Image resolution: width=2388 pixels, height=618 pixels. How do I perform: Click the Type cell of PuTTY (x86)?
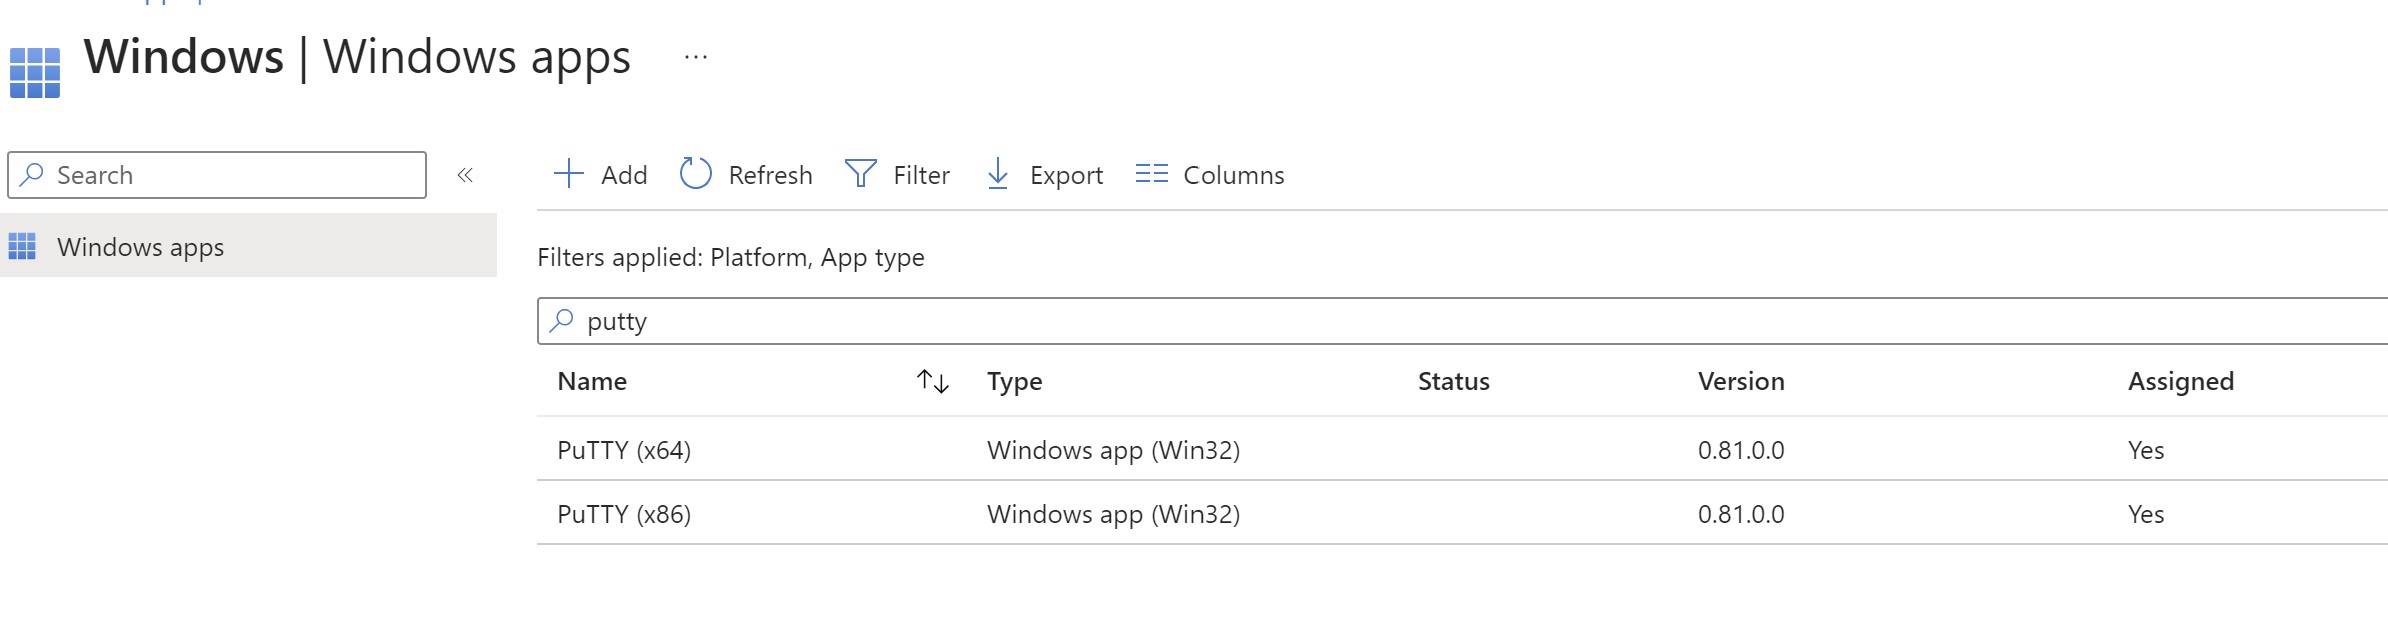tap(1113, 514)
